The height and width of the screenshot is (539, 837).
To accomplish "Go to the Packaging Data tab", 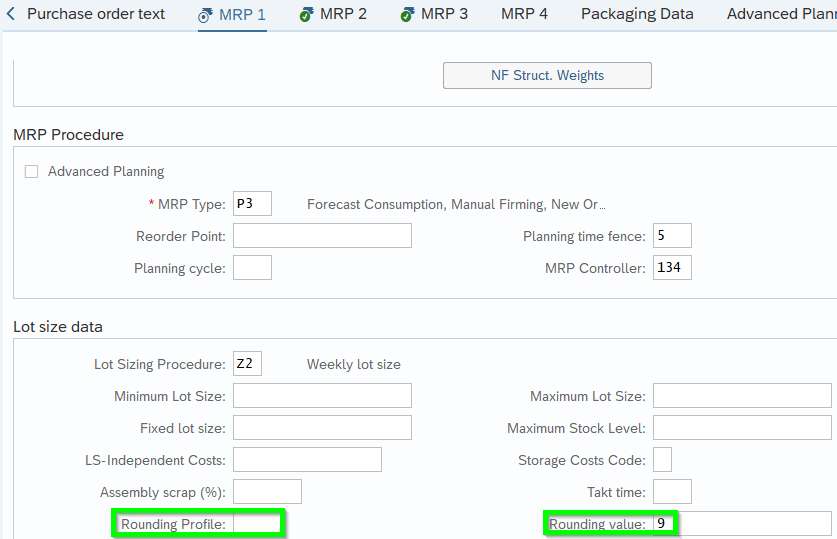I will tap(637, 14).
